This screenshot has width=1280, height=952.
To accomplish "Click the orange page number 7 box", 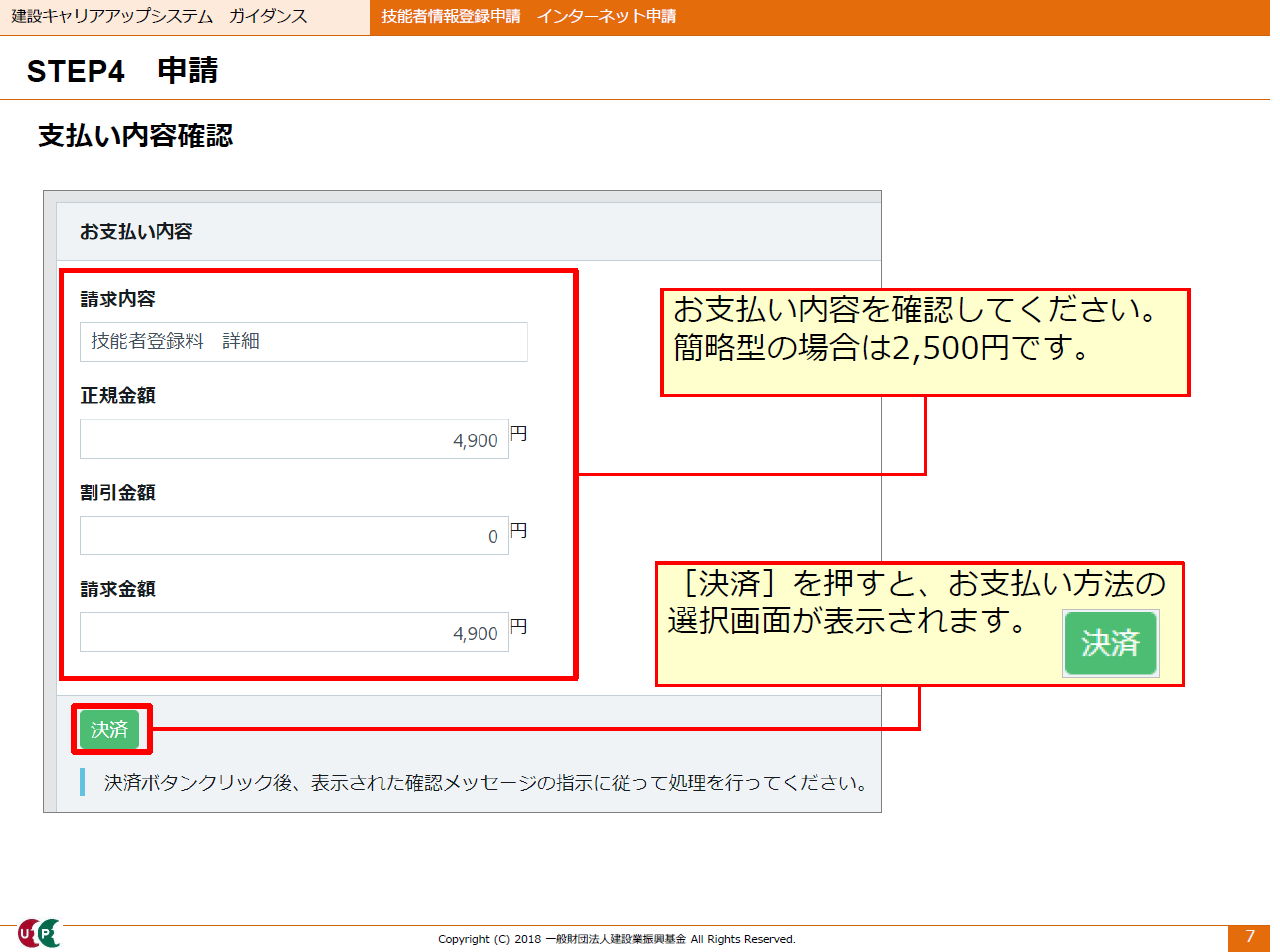I will click(1249, 937).
